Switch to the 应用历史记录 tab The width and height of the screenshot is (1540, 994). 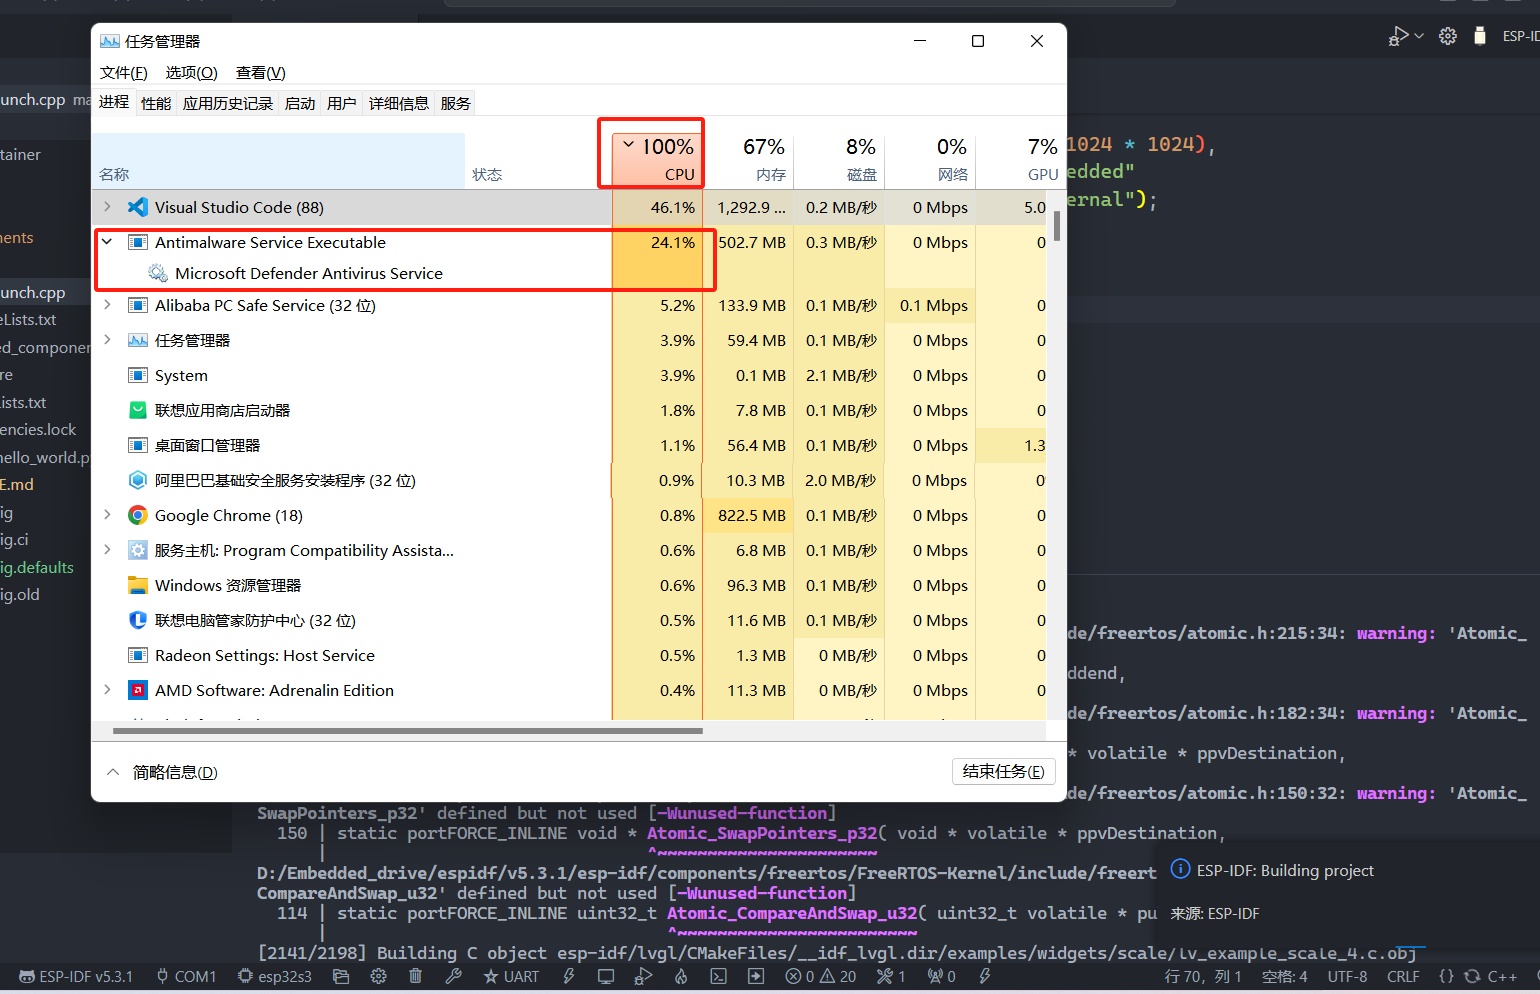point(228,103)
